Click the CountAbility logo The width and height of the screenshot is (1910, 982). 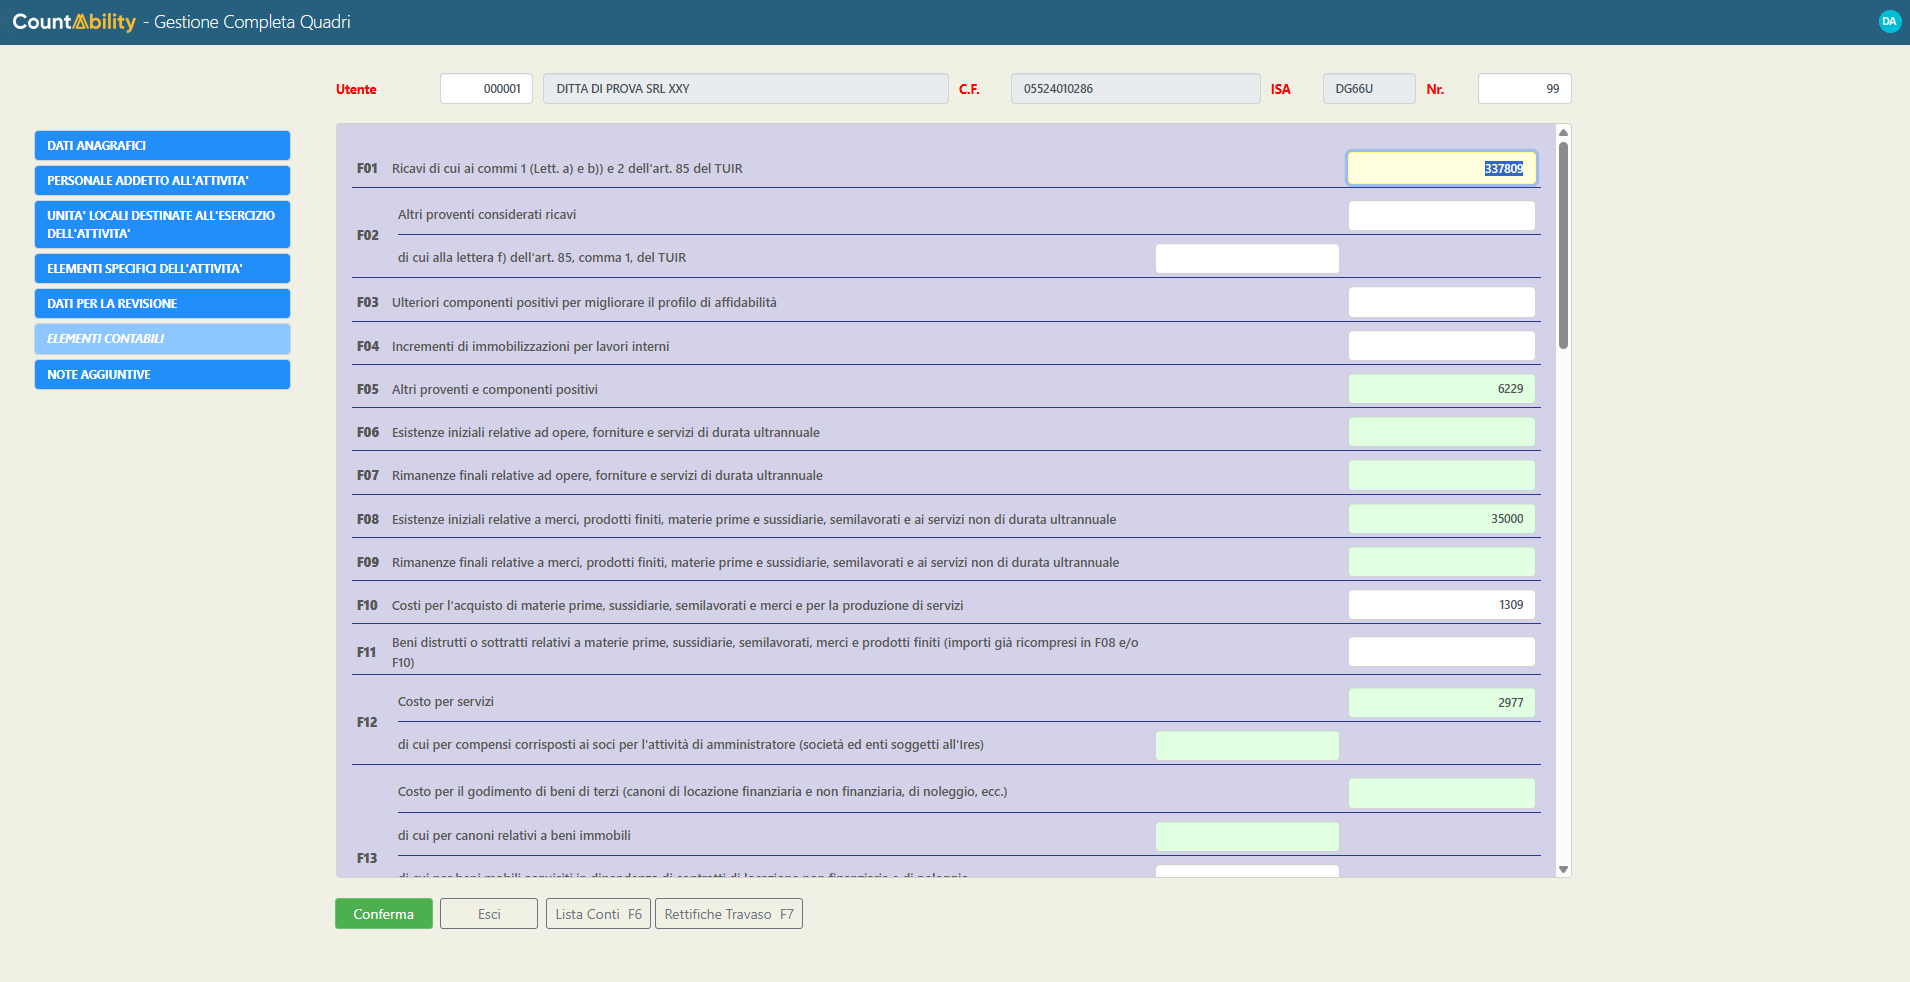[74, 22]
